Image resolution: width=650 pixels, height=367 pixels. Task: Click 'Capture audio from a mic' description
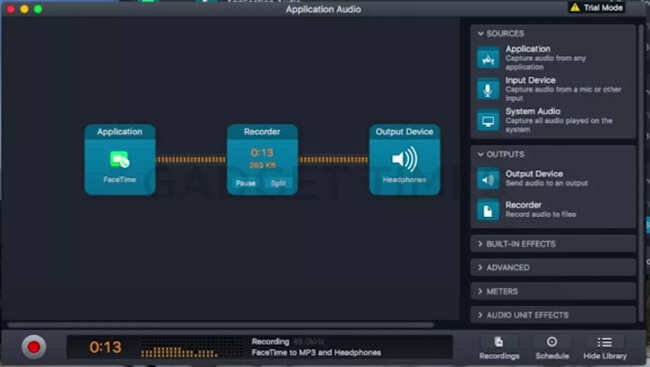[x=563, y=94]
